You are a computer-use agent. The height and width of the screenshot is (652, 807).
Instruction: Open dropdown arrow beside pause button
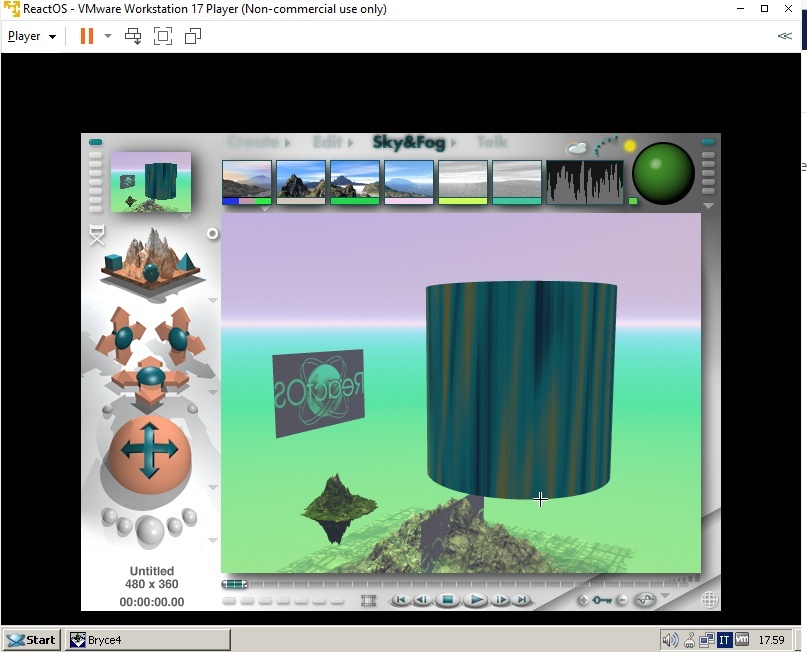point(108,36)
